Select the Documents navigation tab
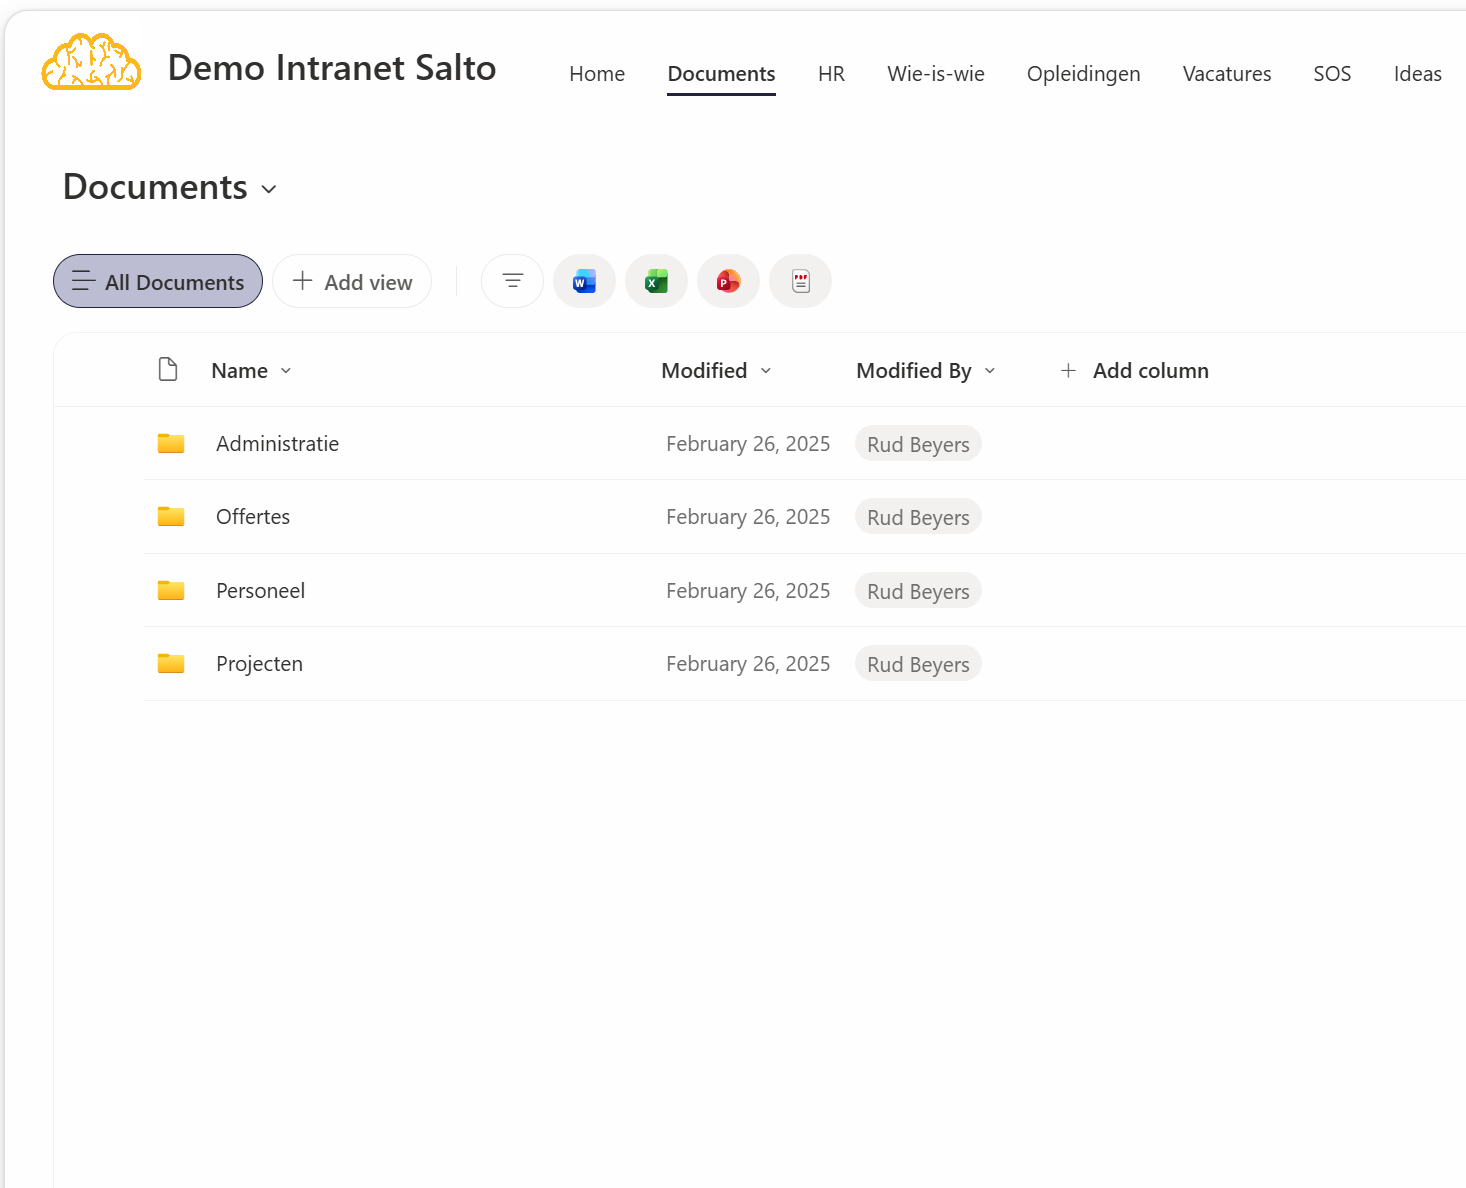This screenshot has width=1466, height=1188. [721, 74]
